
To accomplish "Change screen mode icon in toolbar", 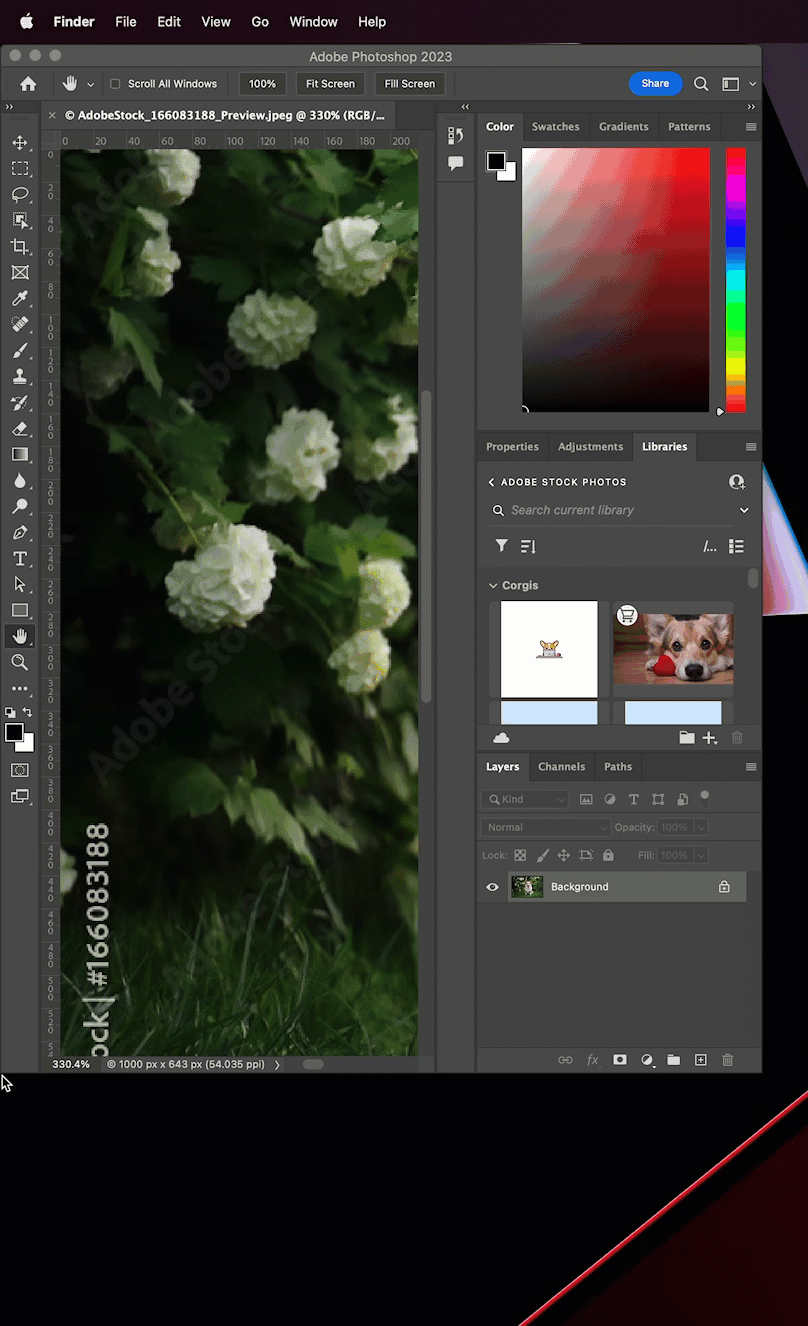I will (x=20, y=797).
